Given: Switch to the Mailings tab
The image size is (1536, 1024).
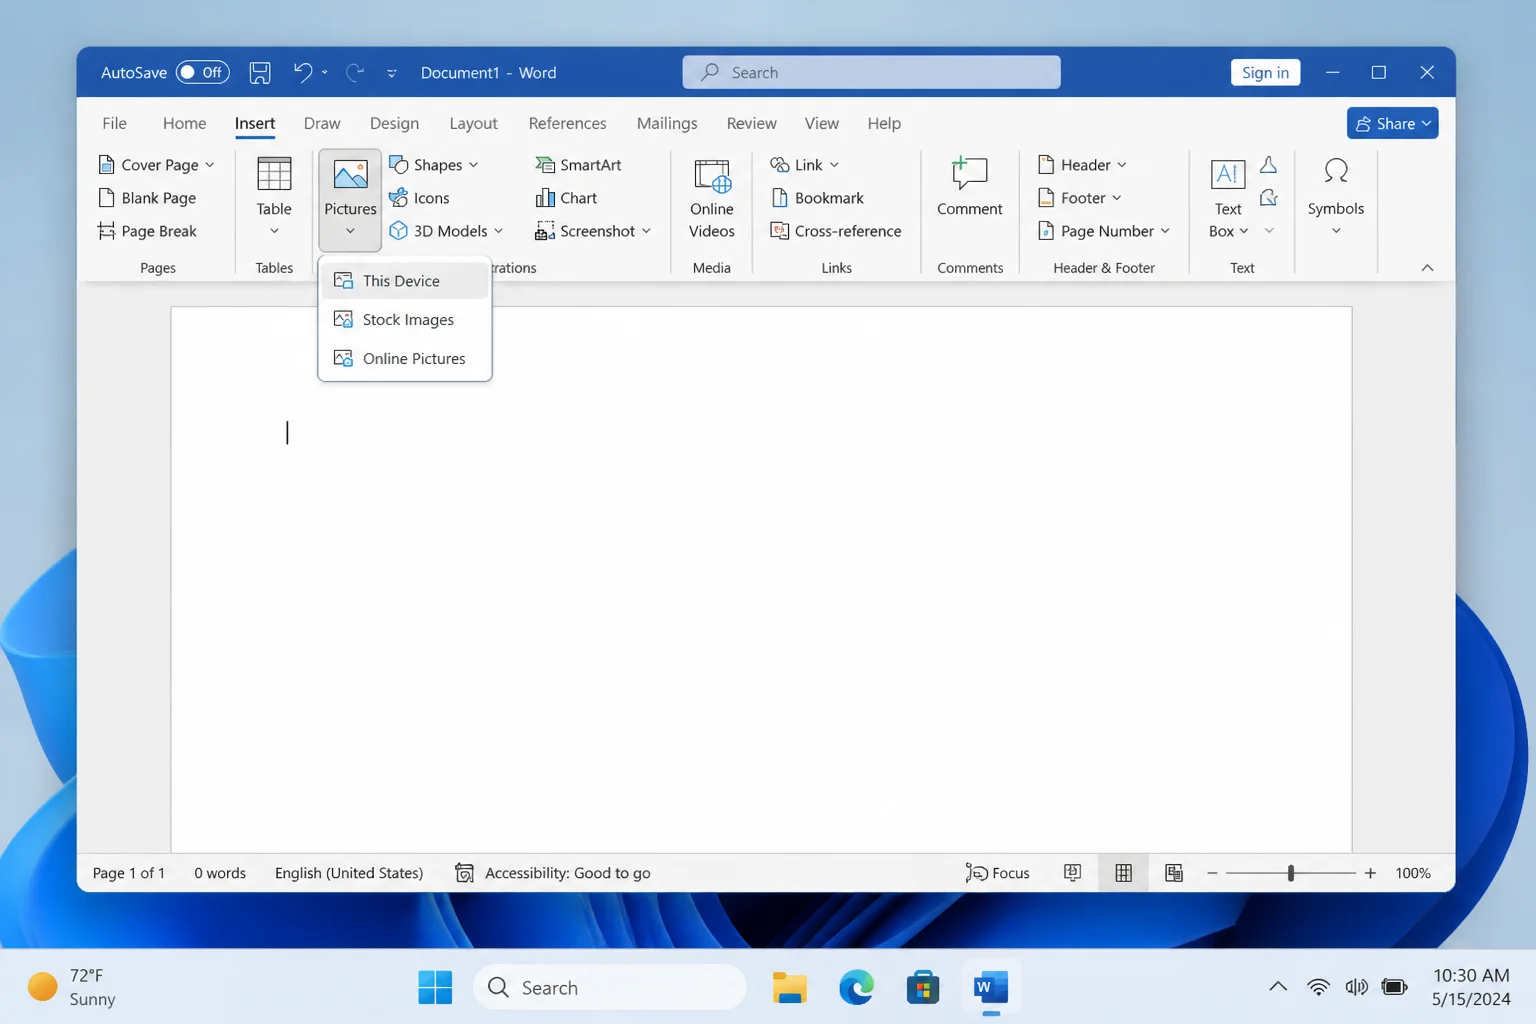Looking at the screenshot, I should 667,123.
